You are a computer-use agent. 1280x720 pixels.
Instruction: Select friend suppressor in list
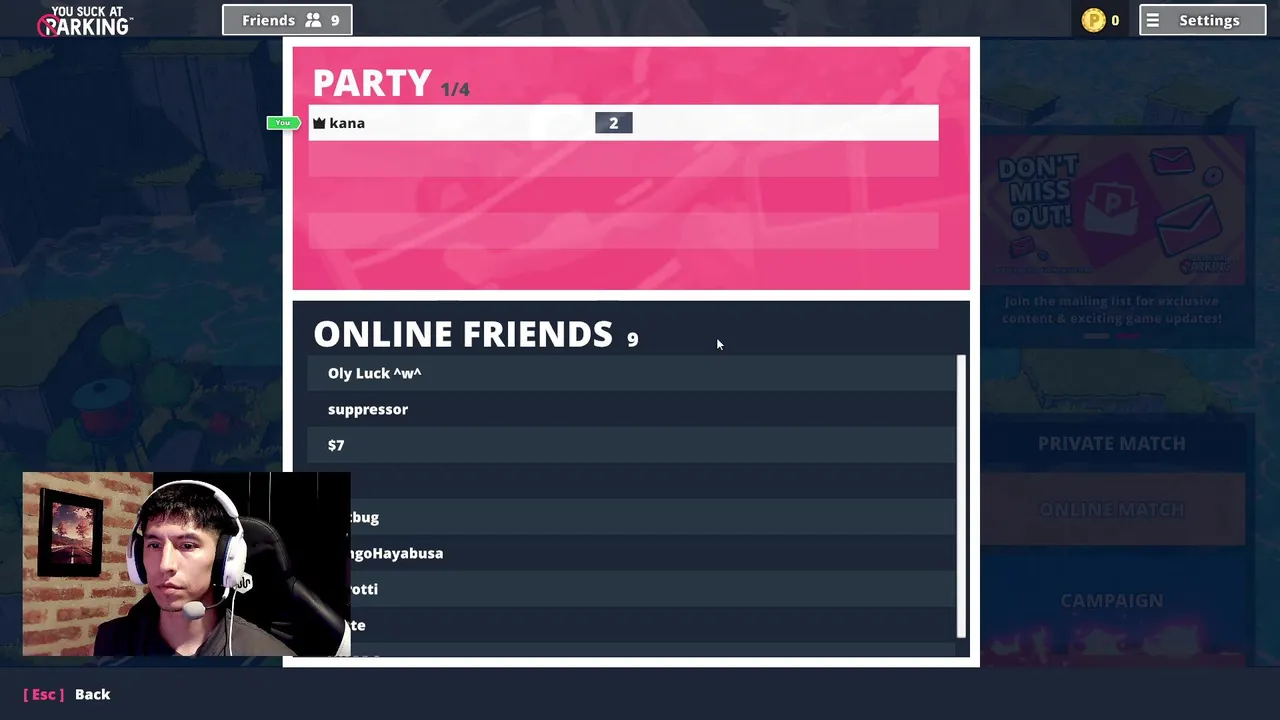(x=631, y=409)
